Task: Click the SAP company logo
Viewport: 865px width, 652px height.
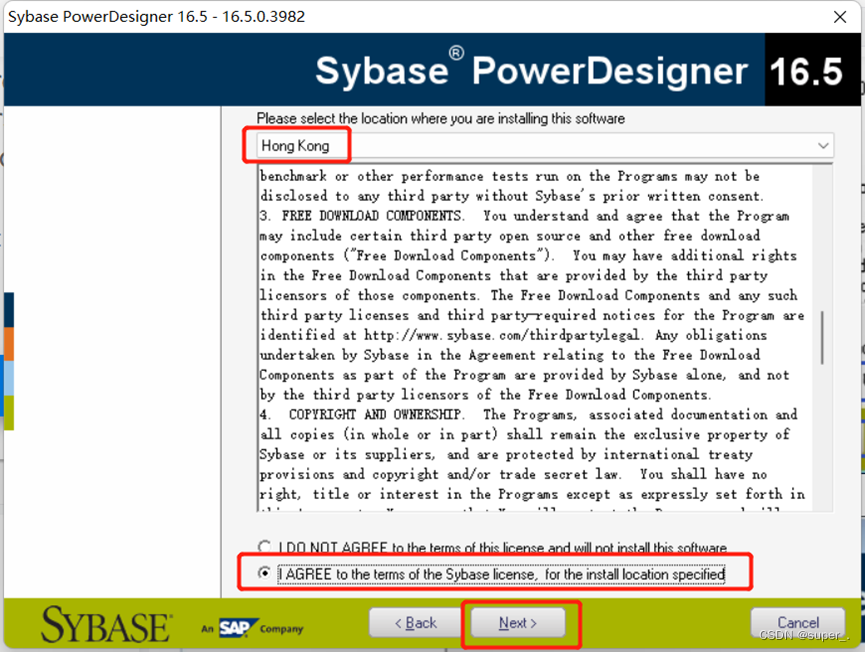Action: 238,628
